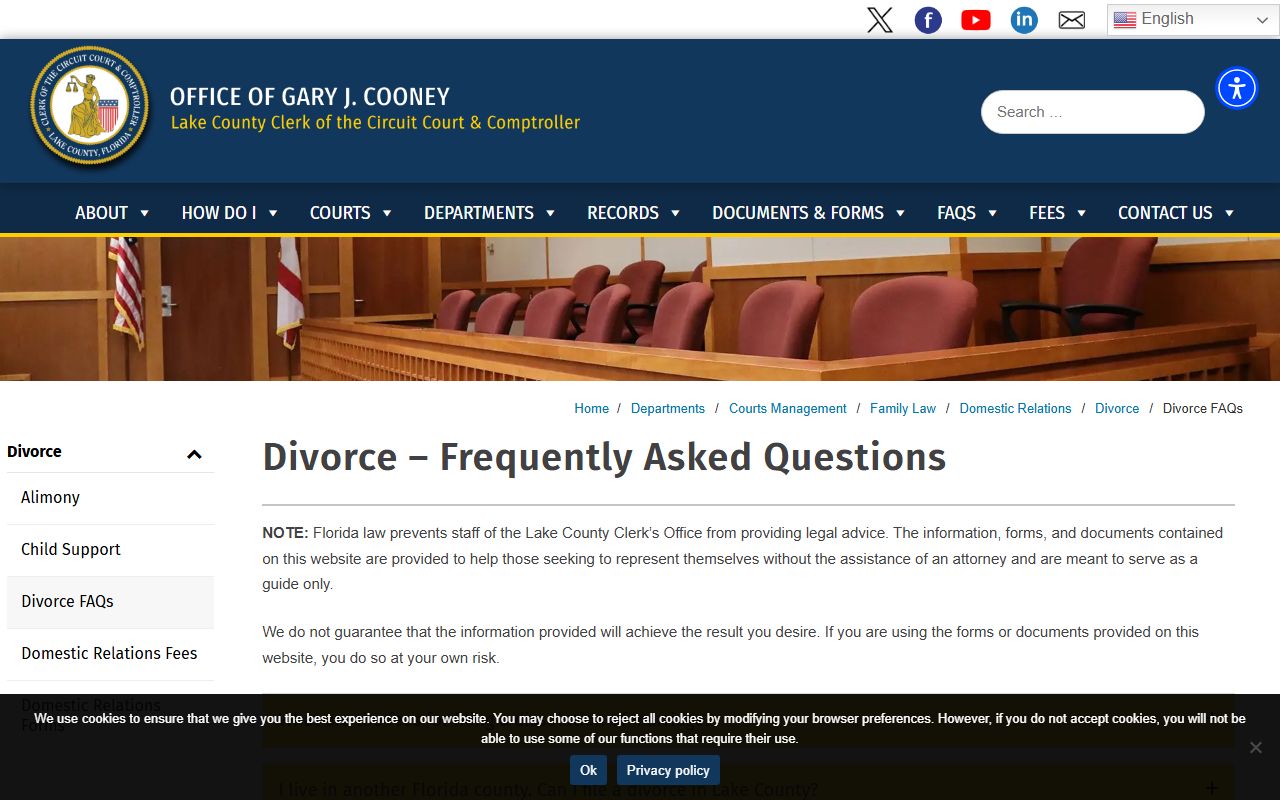The width and height of the screenshot is (1280, 800).
Task: Open the LinkedIn profile icon
Action: click(x=1024, y=20)
